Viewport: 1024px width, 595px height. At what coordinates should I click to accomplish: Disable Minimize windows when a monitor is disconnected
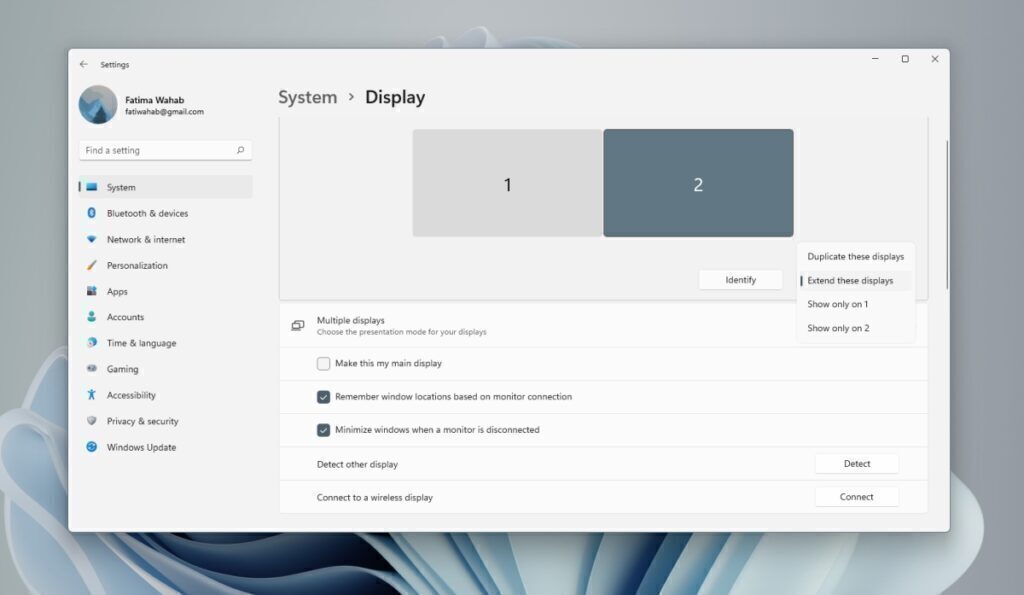point(323,430)
